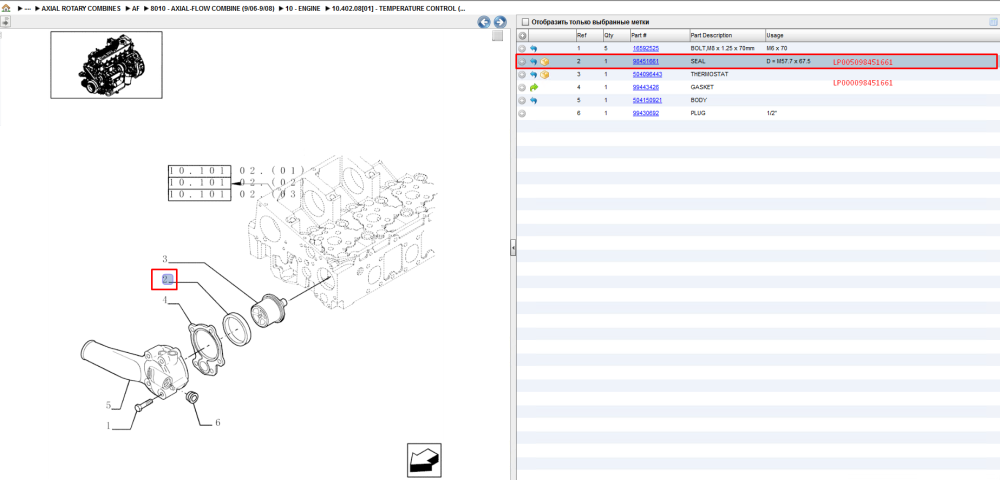This screenshot has height=480, width=1000.
Task: Navigate to previous diagram with left arrow
Action: [x=484, y=22]
